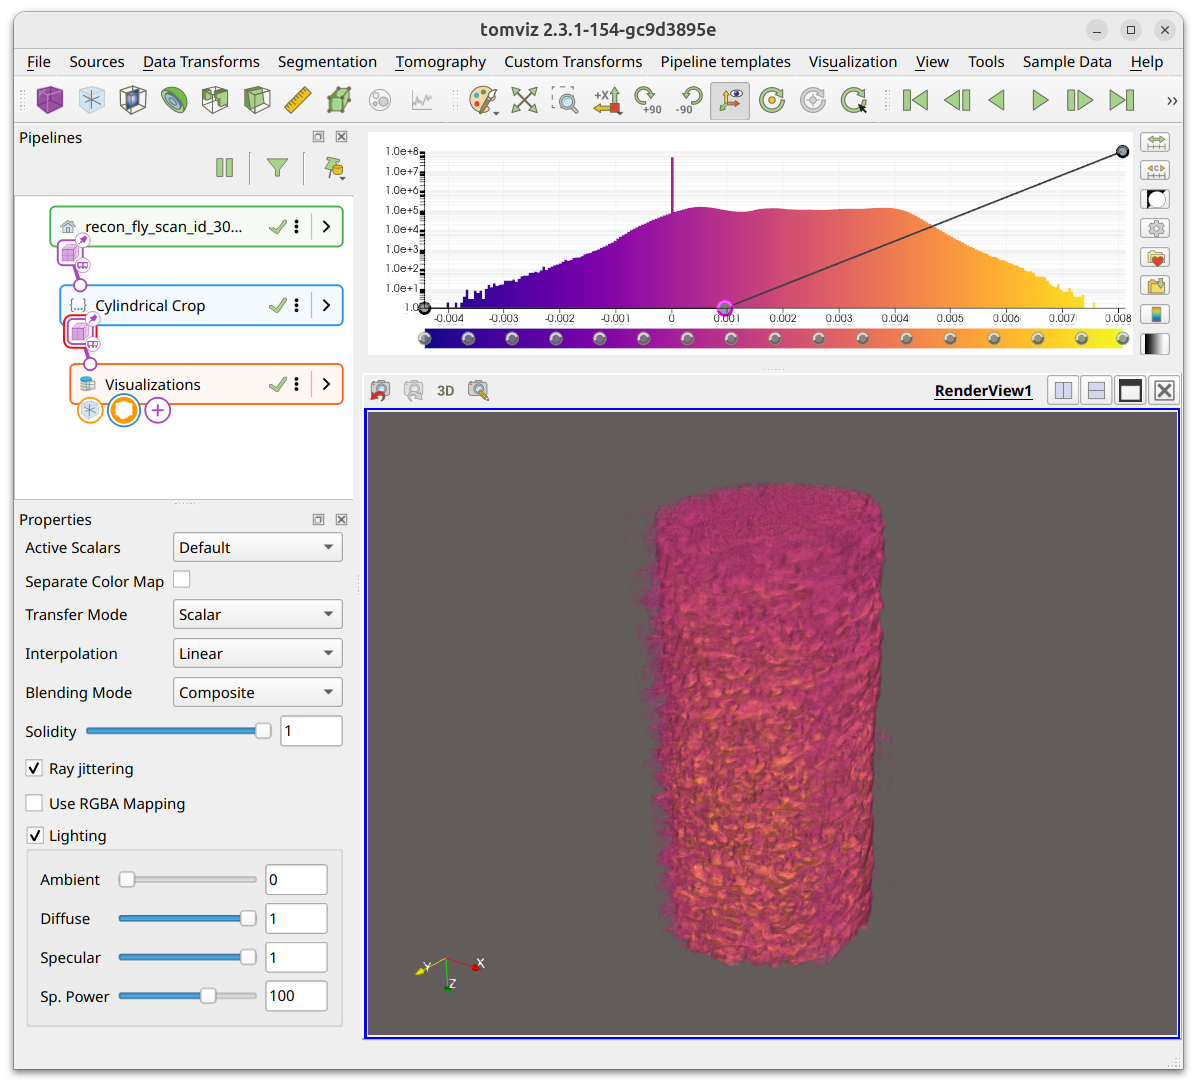Activate Zoom to box tool
1197x1086 pixels.
(x=566, y=100)
